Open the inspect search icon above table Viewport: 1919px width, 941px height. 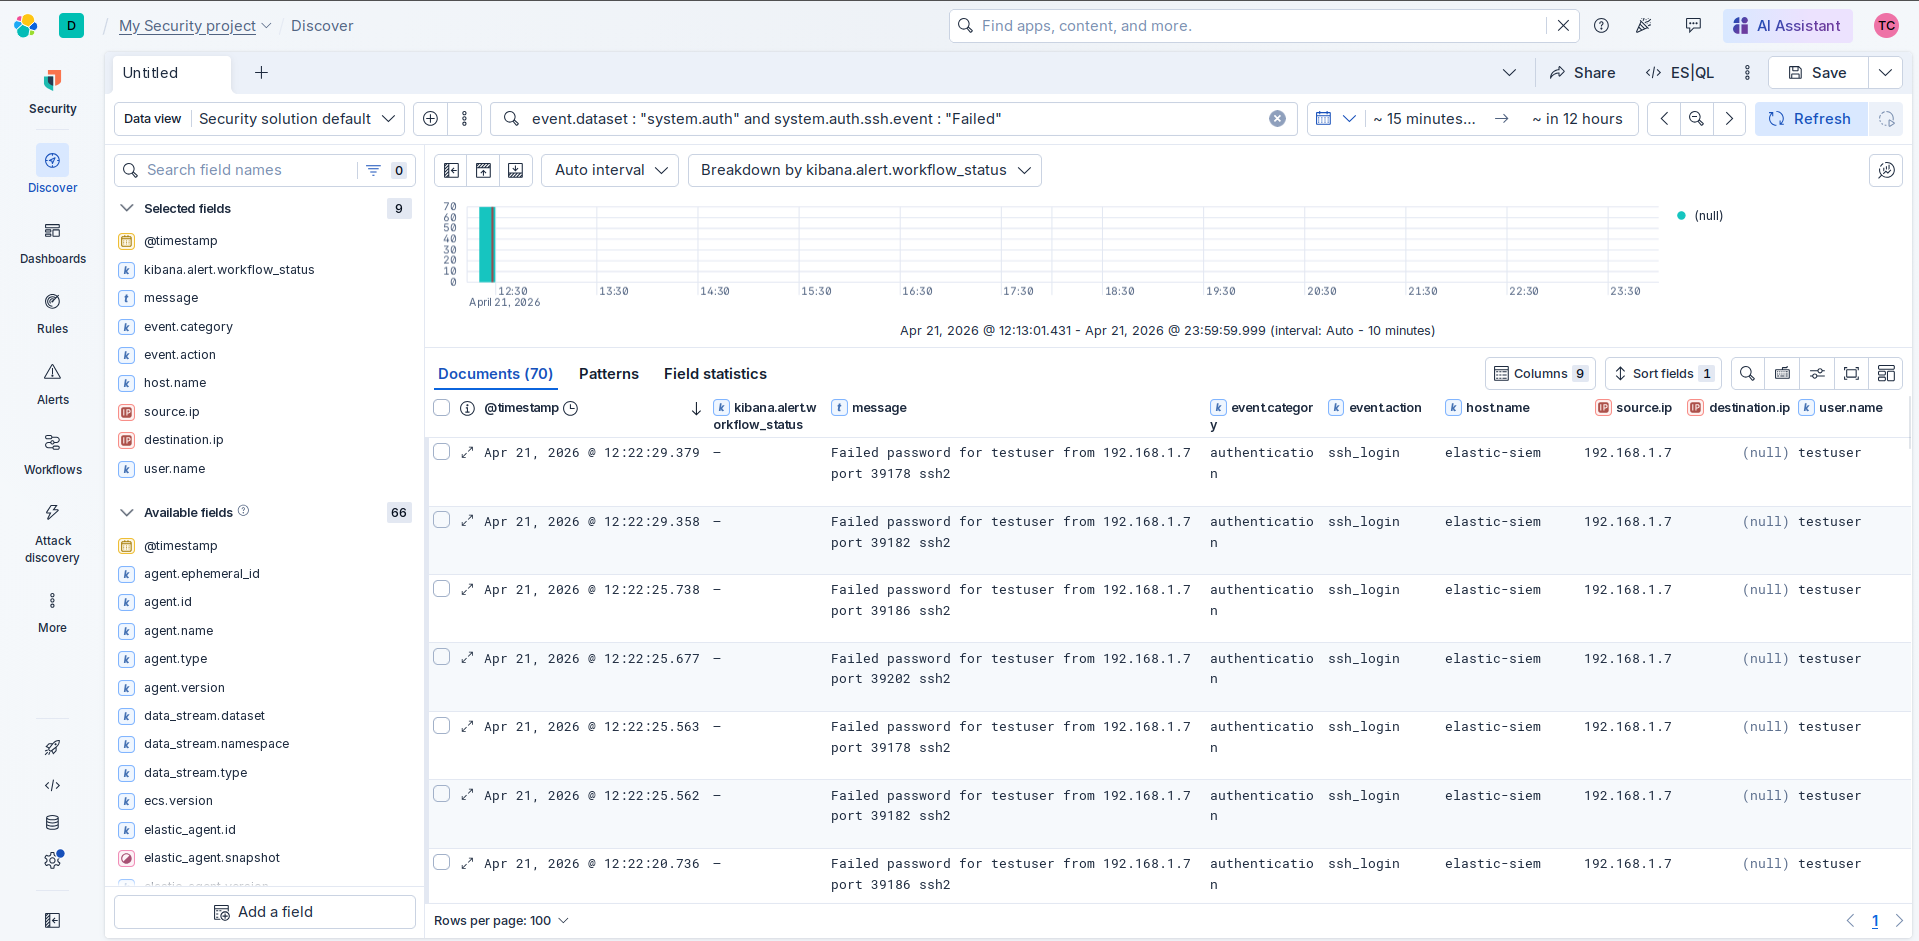1746,374
